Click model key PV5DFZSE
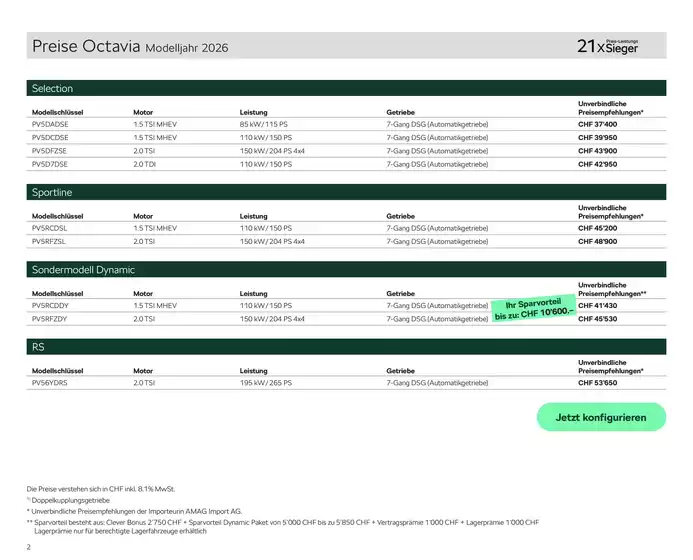Image resolution: width=693 pixels, height=560 pixels. [x=49, y=151]
